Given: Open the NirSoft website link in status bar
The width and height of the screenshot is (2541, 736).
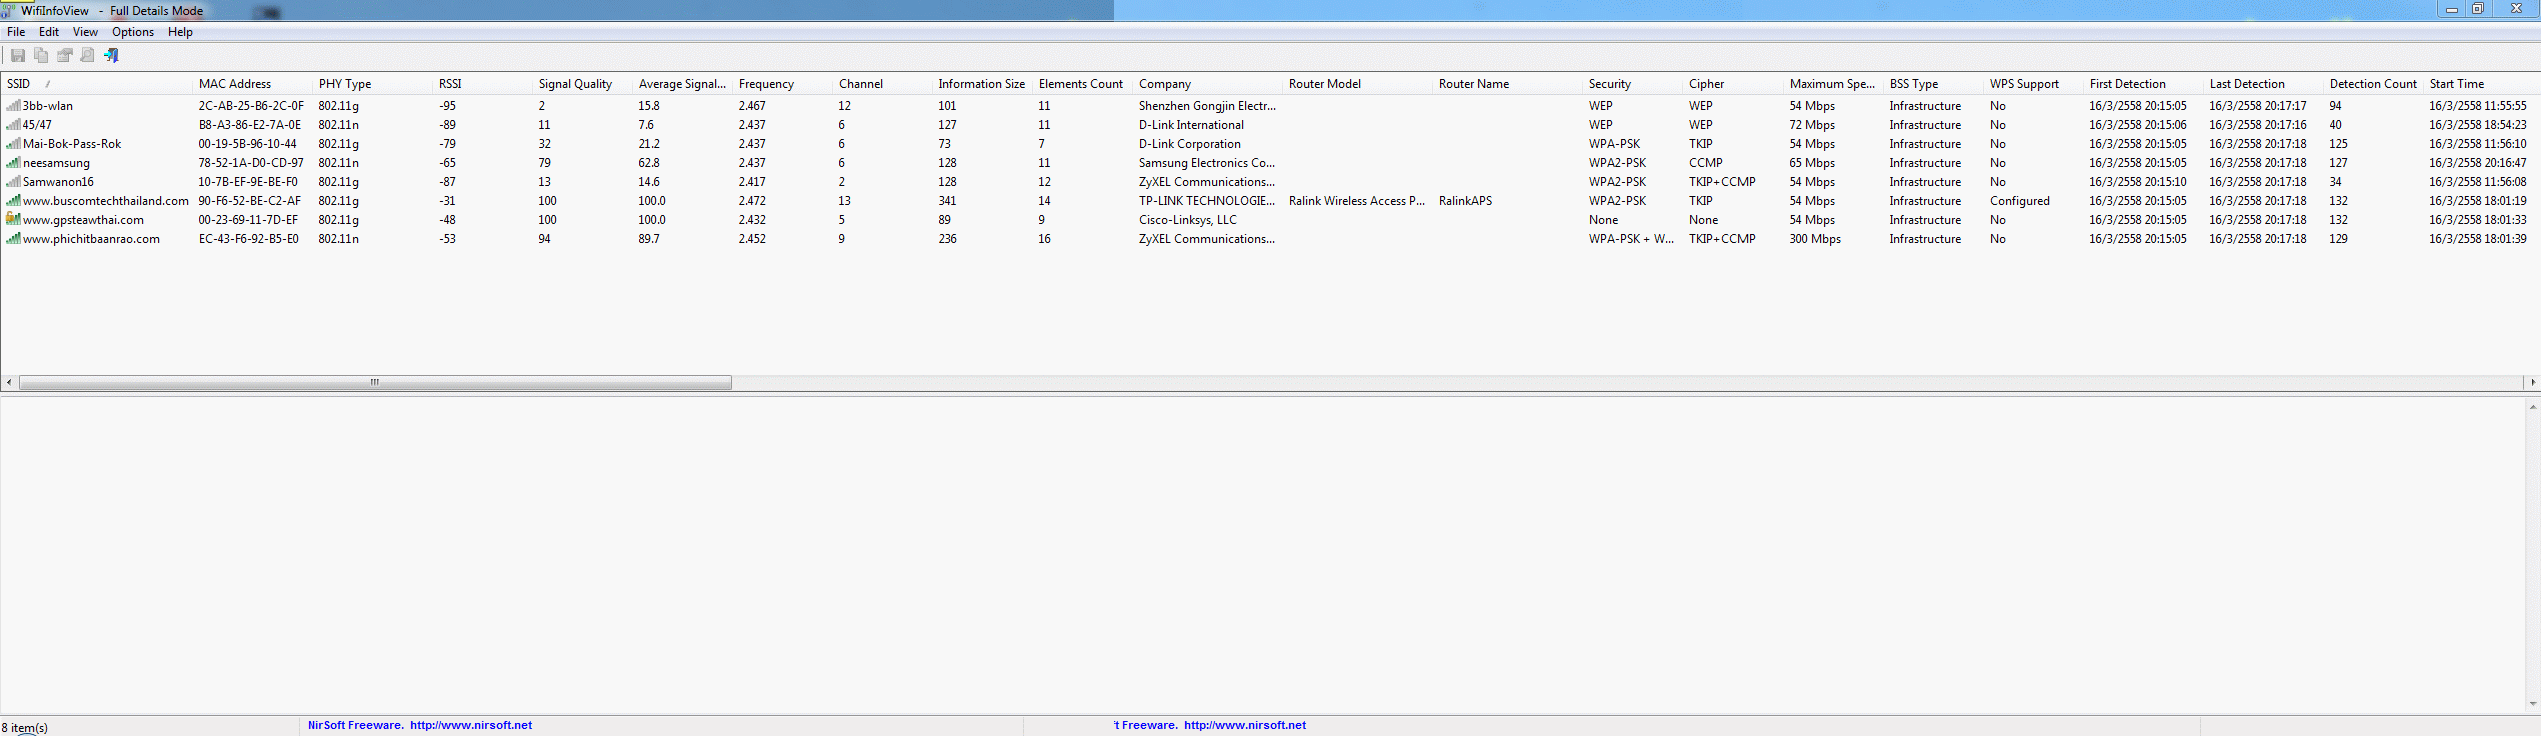Looking at the screenshot, I should pyautogui.click(x=471, y=726).
